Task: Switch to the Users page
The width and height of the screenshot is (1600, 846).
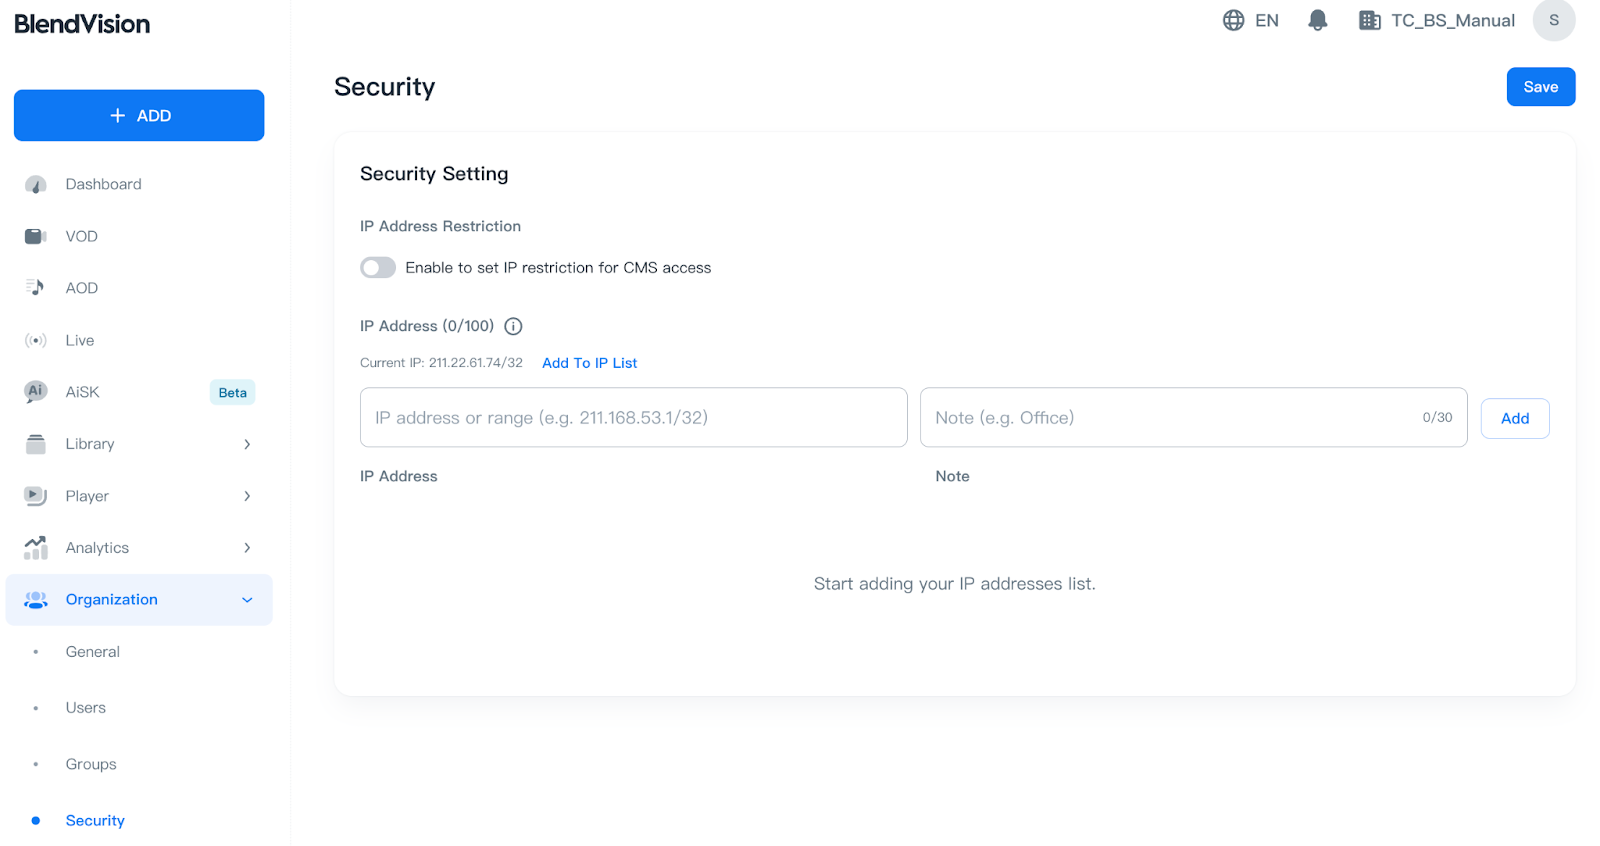Action: (x=84, y=707)
